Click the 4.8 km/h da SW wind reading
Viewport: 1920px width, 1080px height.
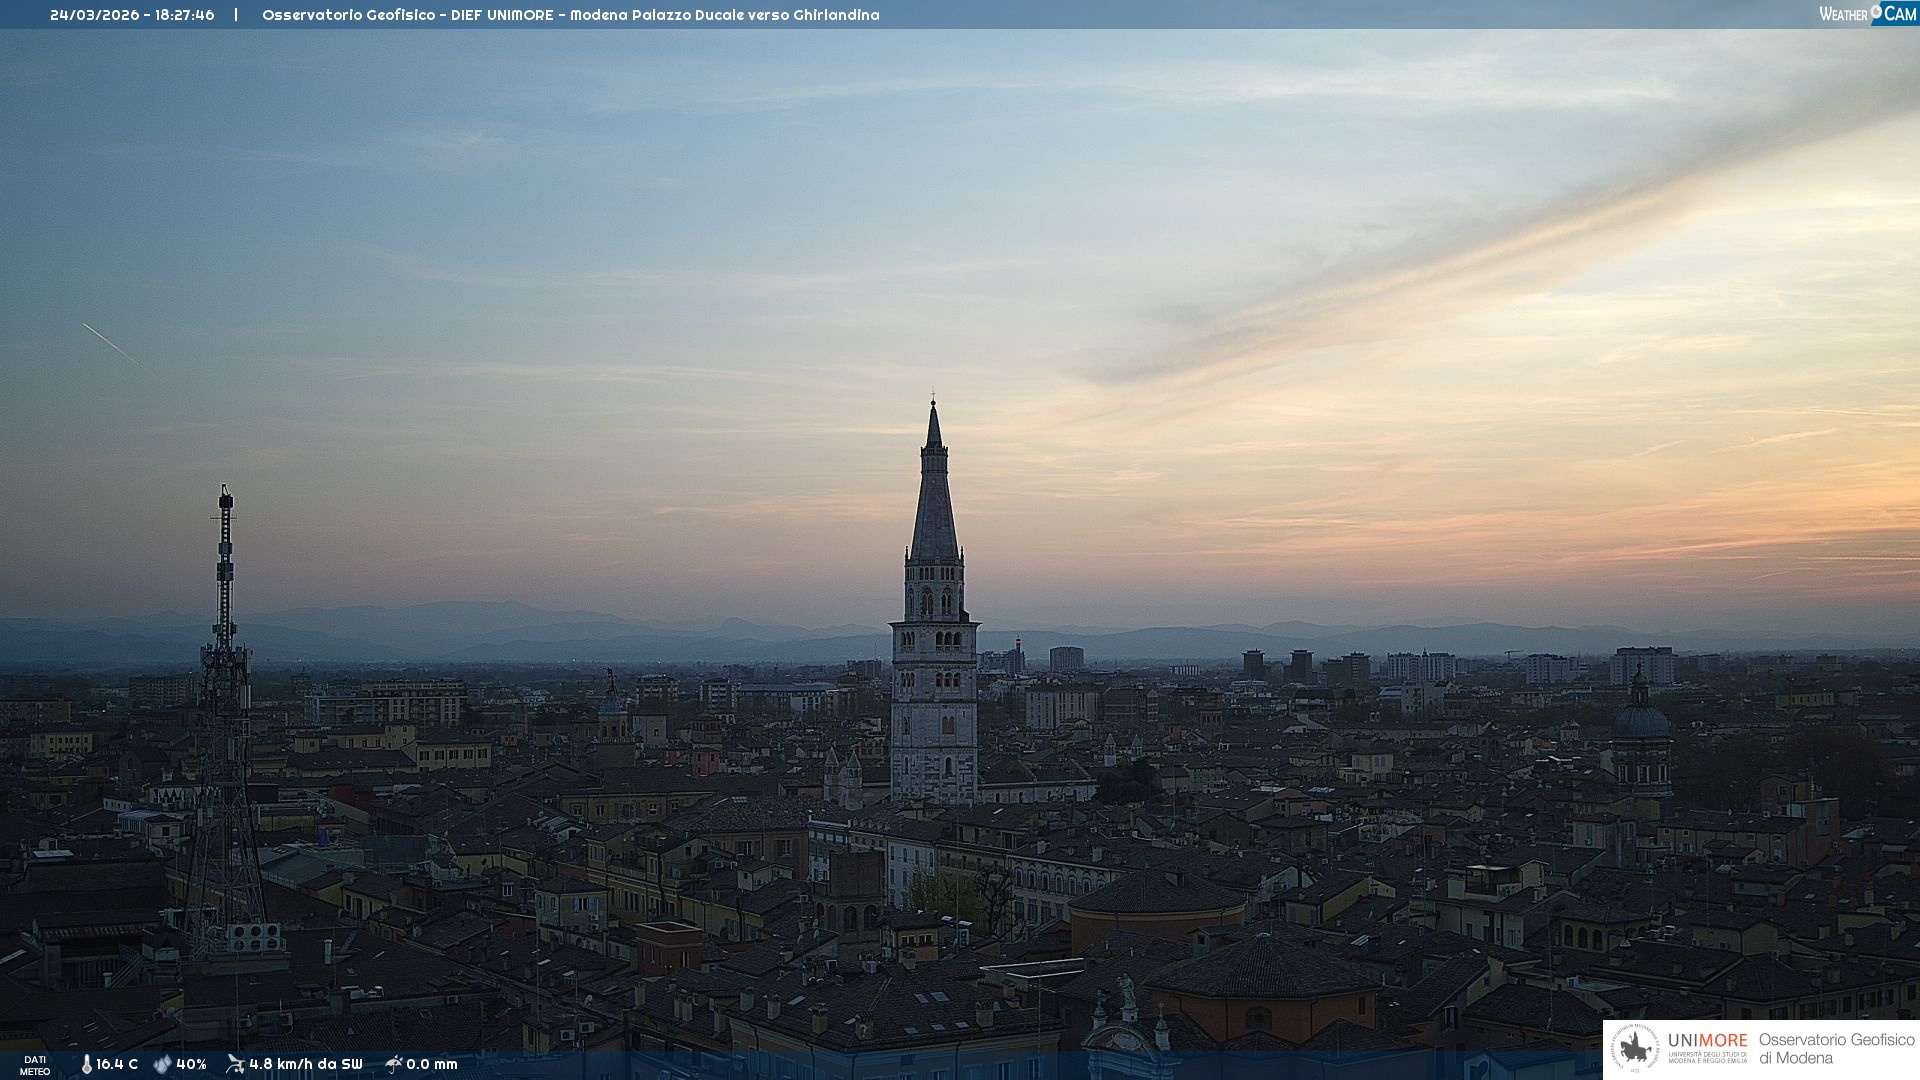tap(306, 1065)
